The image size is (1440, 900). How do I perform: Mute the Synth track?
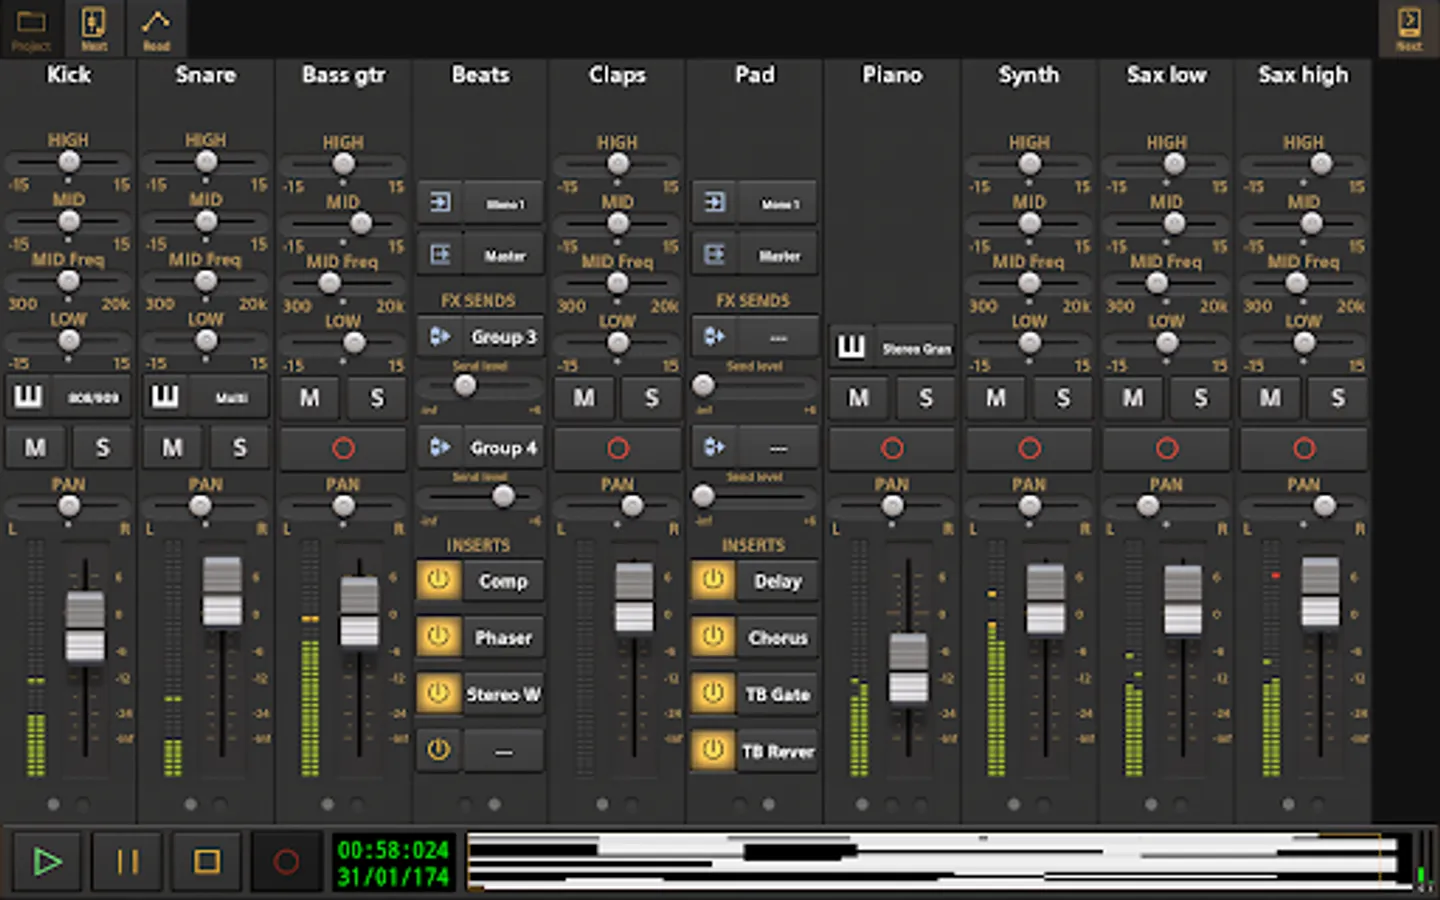[996, 398]
